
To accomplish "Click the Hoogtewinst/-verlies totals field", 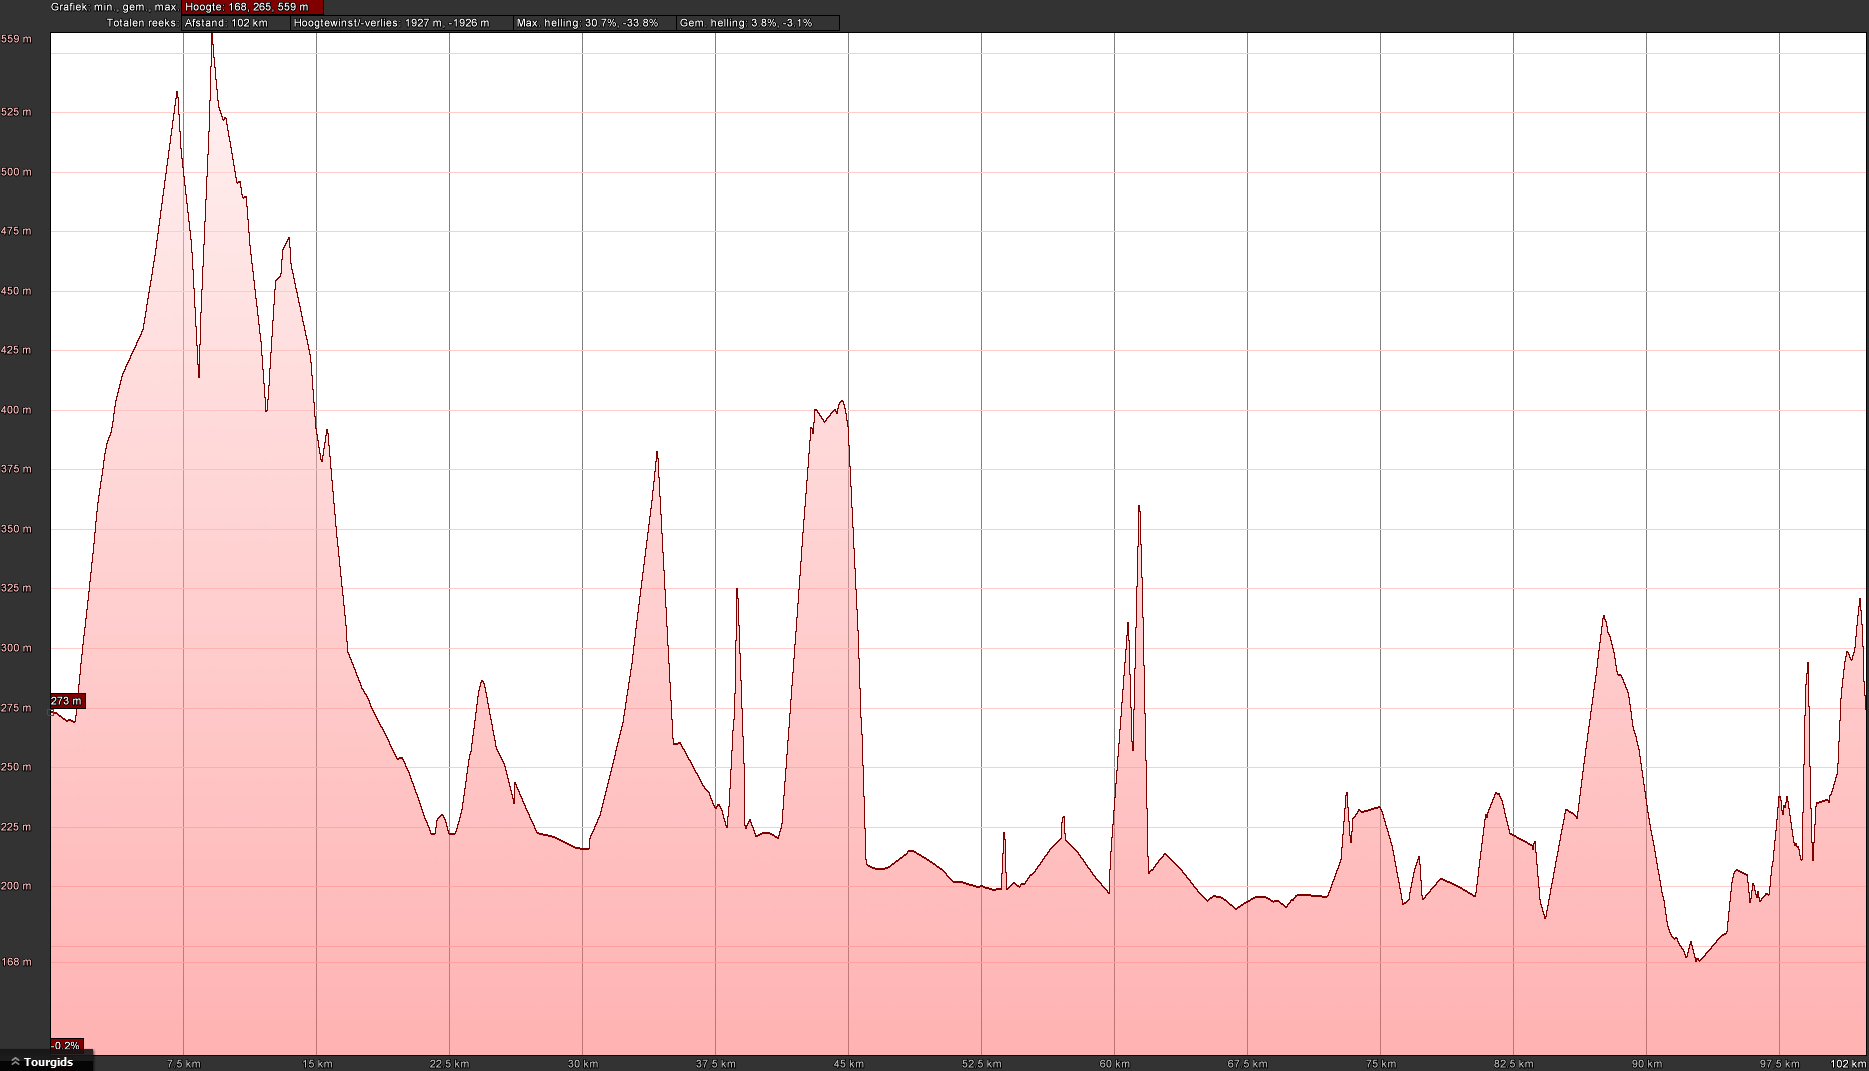I will point(400,23).
